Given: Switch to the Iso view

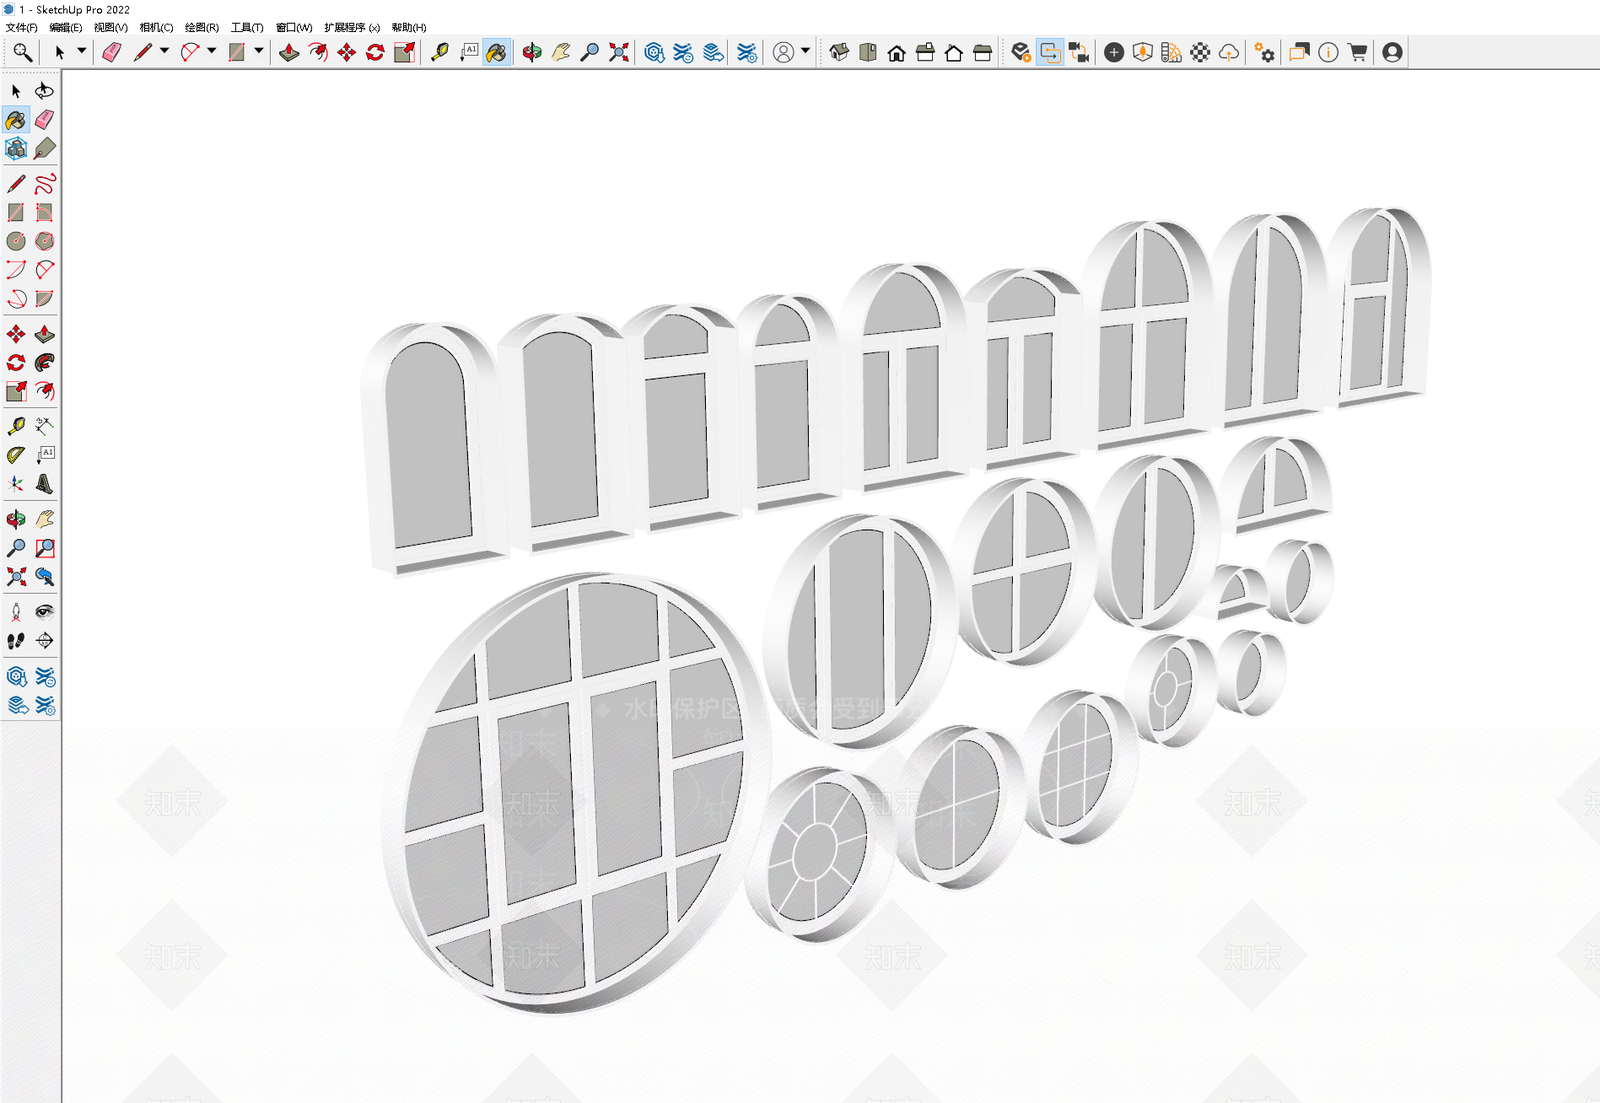Looking at the screenshot, I should pos(839,52).
